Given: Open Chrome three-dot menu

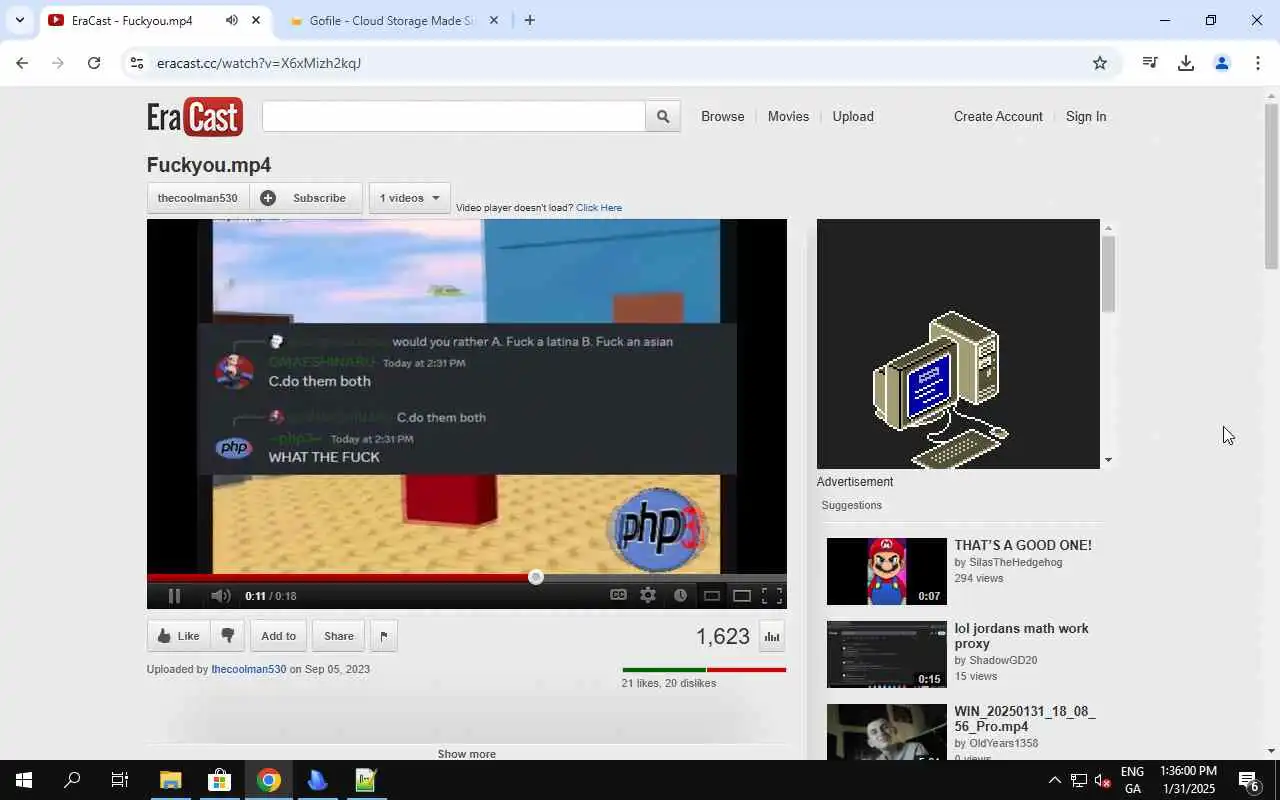Looking at the screenshot, I should 1258,63.
